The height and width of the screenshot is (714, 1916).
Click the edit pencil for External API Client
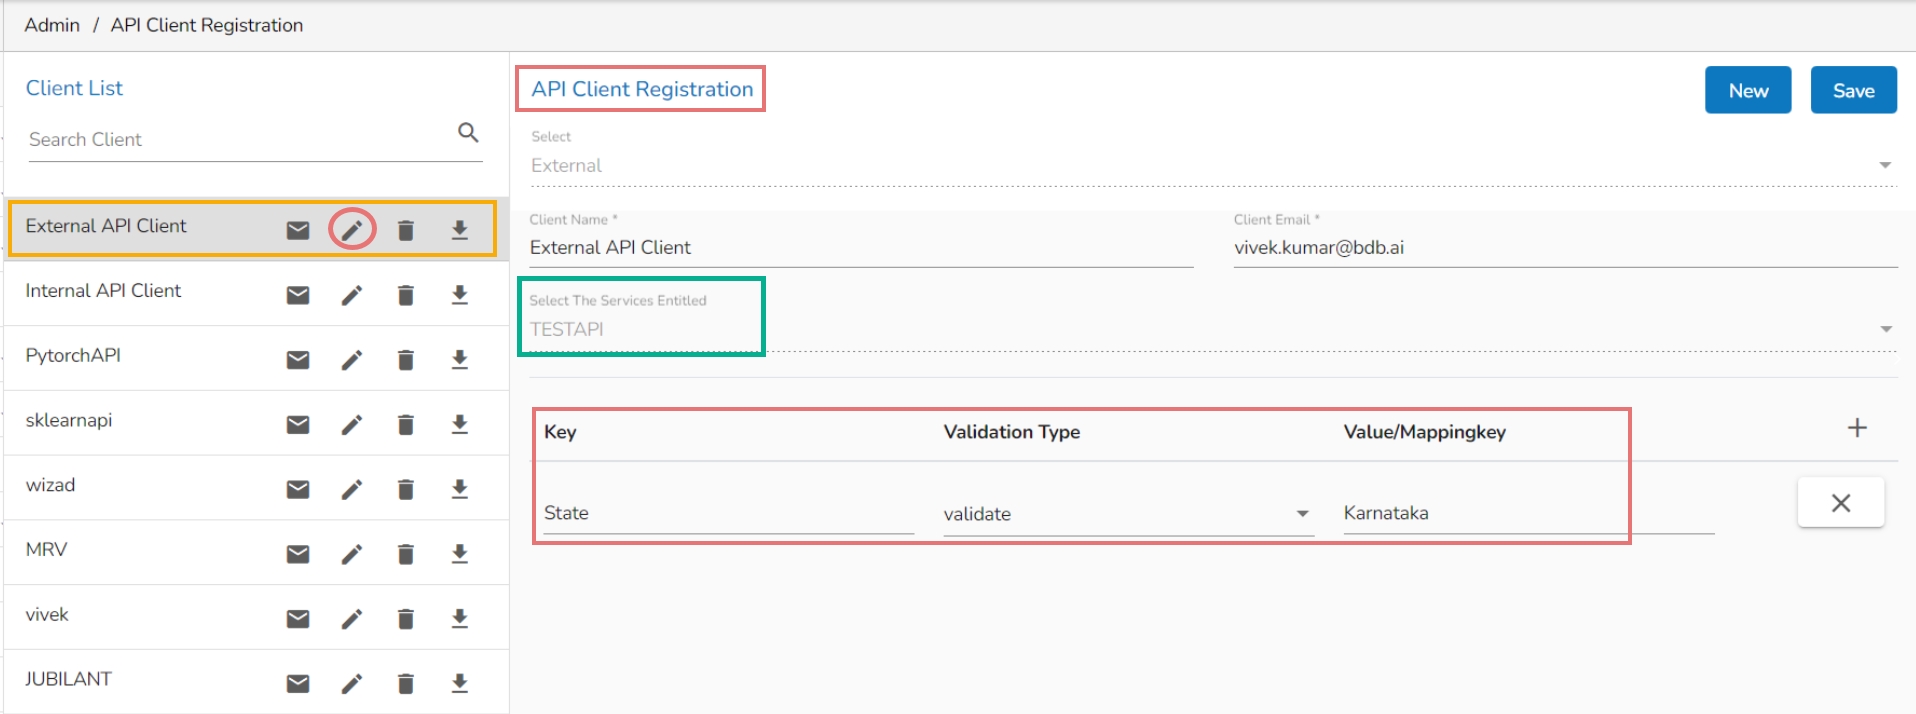[352, 230]
